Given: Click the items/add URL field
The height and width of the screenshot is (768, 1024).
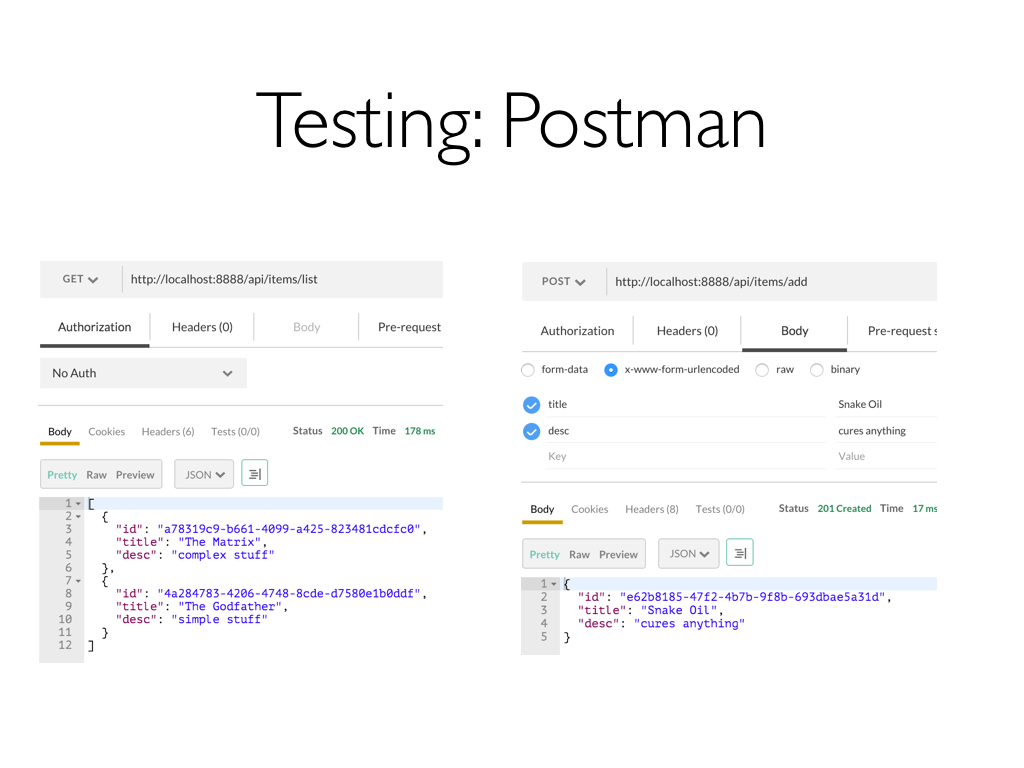Looking at the screenshot, I should (772, 281).
